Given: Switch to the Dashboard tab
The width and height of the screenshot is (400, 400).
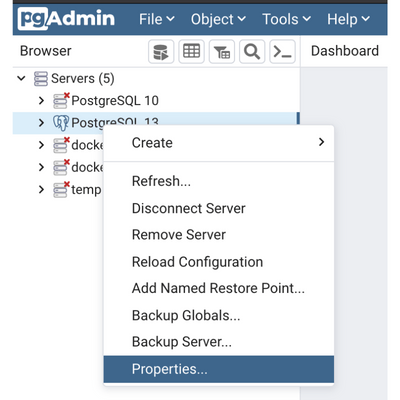Looking at the screenshot, I should tap(345, 51).
